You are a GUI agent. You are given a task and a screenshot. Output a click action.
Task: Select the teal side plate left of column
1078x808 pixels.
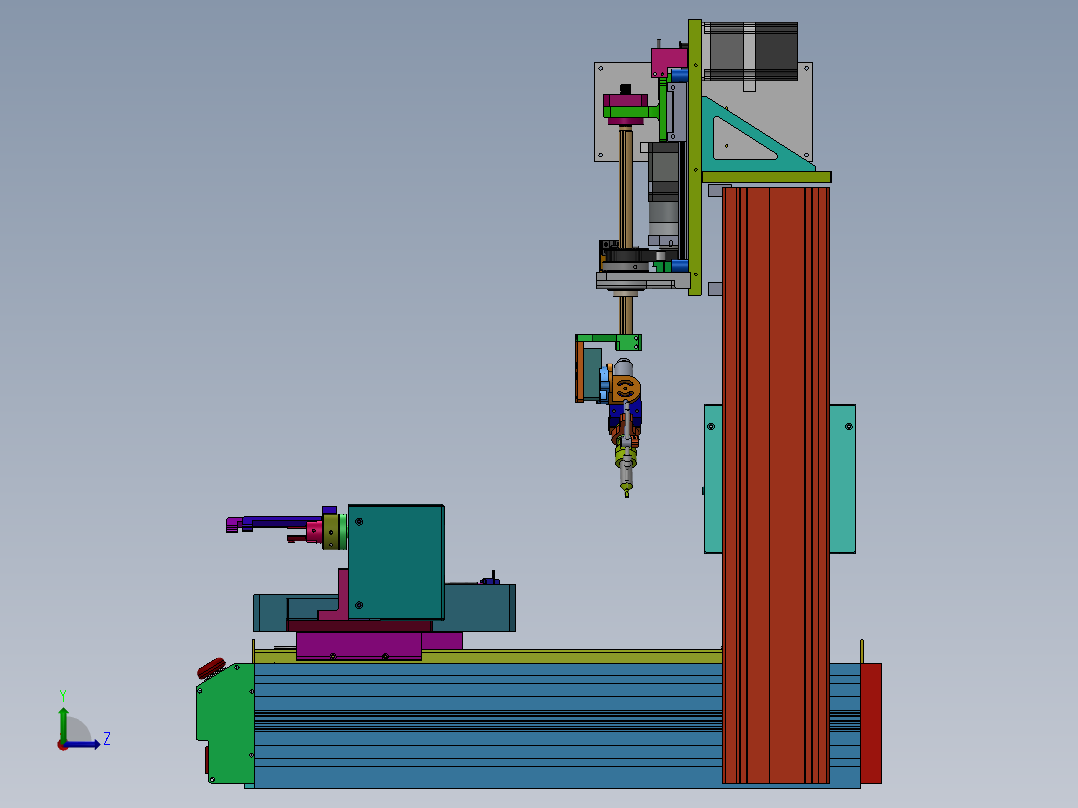point(713,479)
